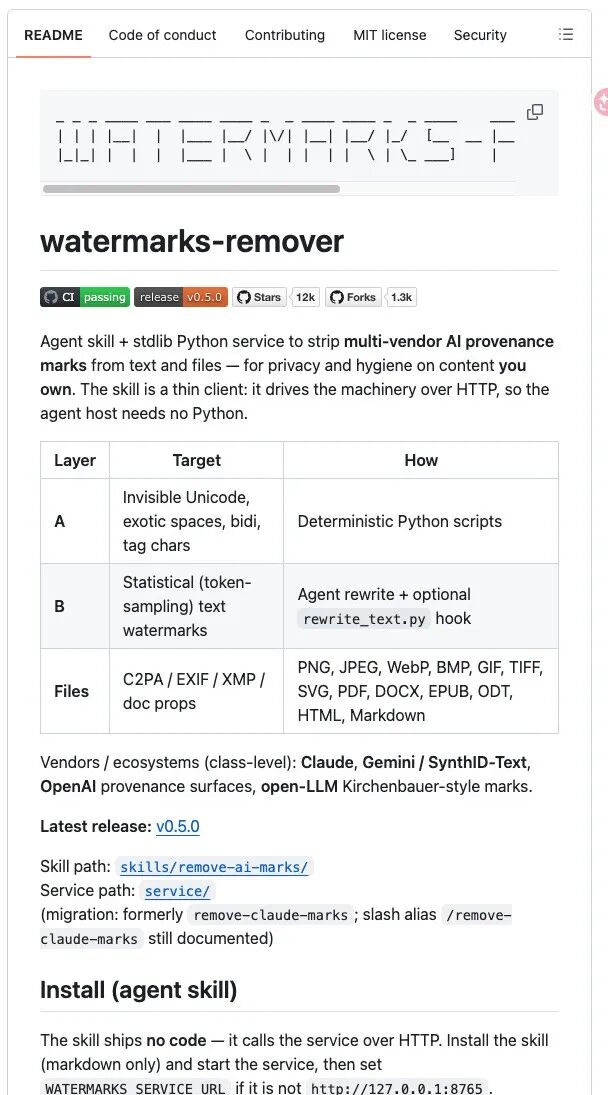Click the CI passing badge
The height and width of the screenshot is (1095, 608).
tap(85, 297)
